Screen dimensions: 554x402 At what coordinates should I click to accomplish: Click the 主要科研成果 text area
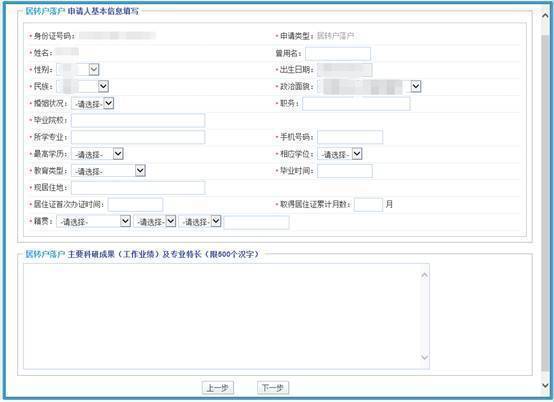click(226, 316)
